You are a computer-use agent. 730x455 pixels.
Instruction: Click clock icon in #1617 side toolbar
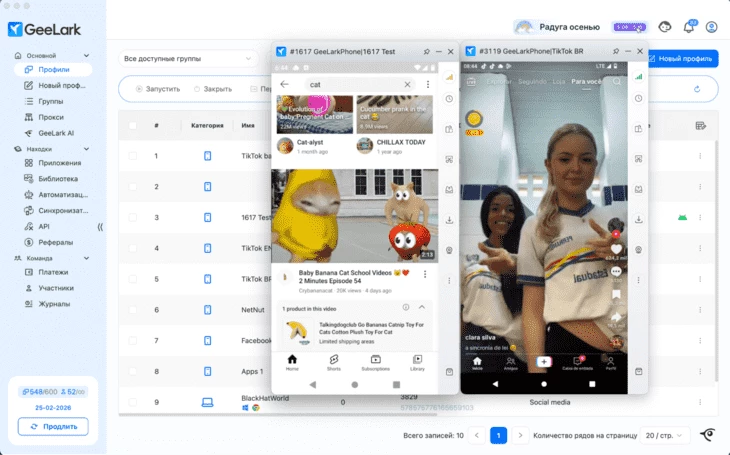point(449,99)
